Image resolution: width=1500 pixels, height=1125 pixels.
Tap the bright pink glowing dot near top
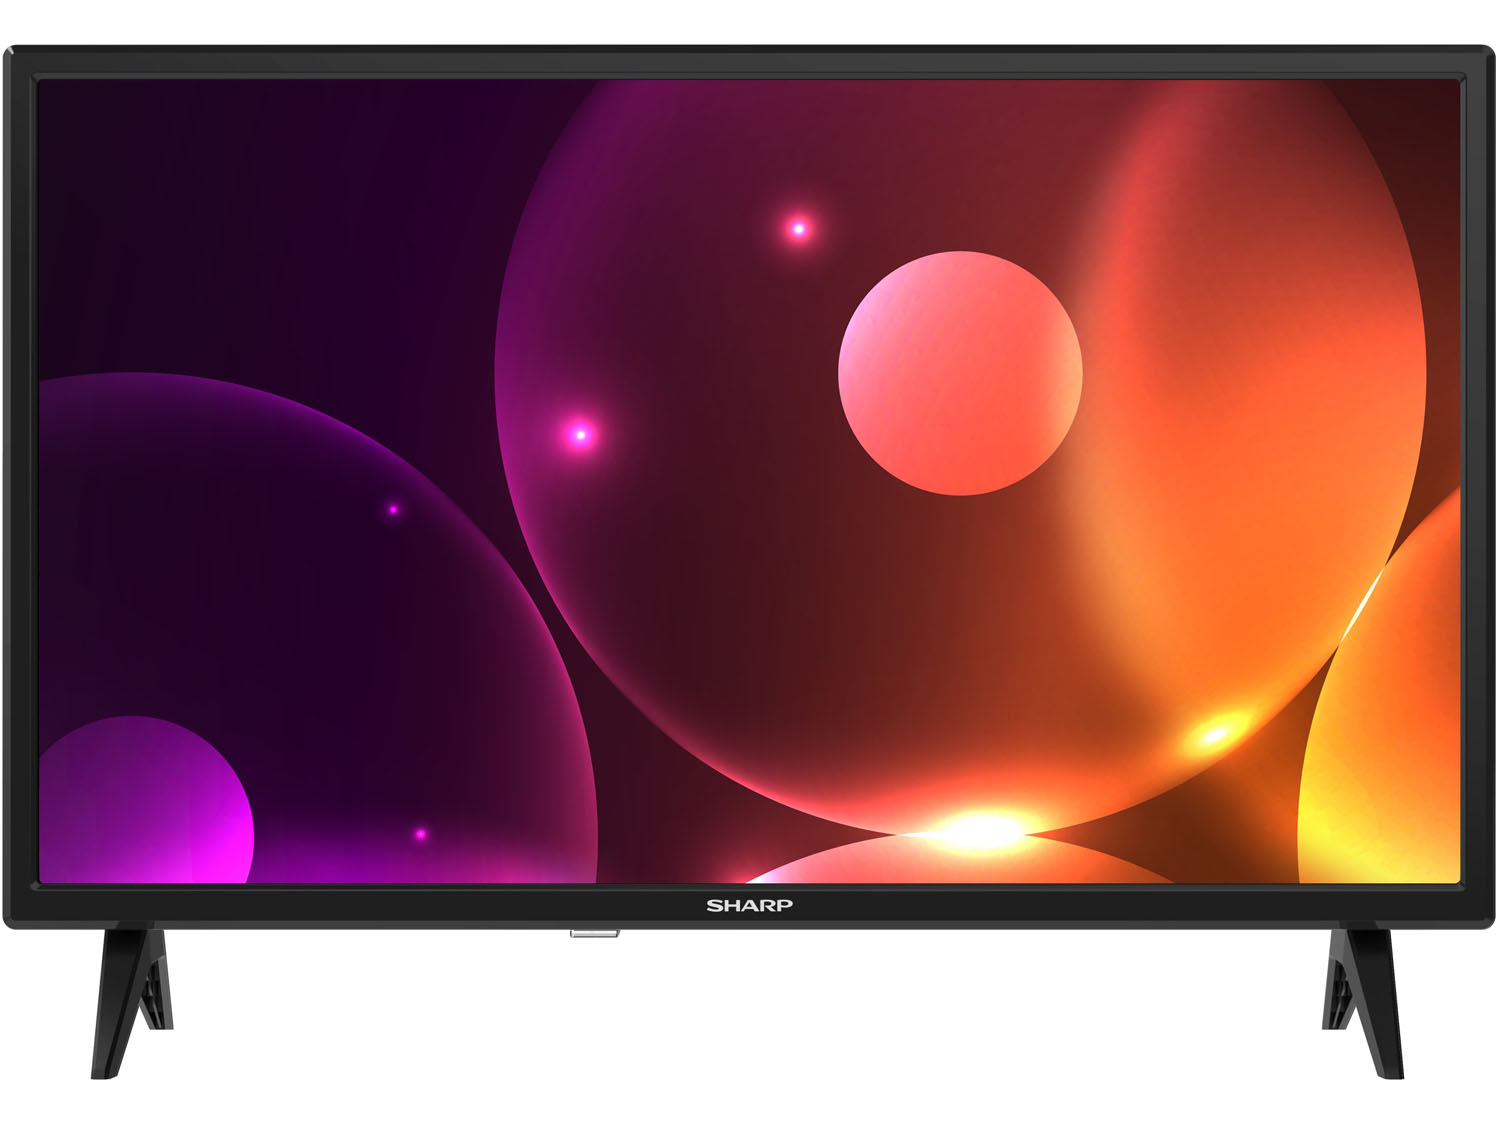point(798,229)
